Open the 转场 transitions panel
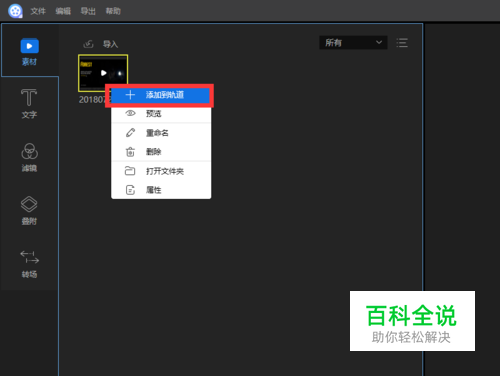Screen dimensions: 500x376 tap(29, 264)
